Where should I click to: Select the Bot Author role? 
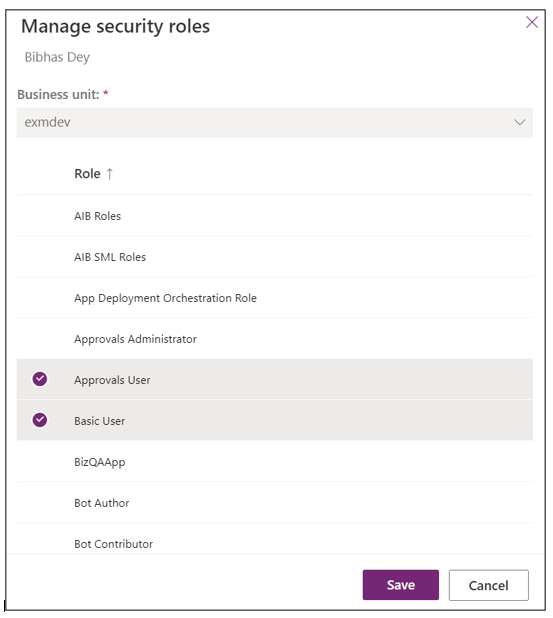[x=274, y=503]
